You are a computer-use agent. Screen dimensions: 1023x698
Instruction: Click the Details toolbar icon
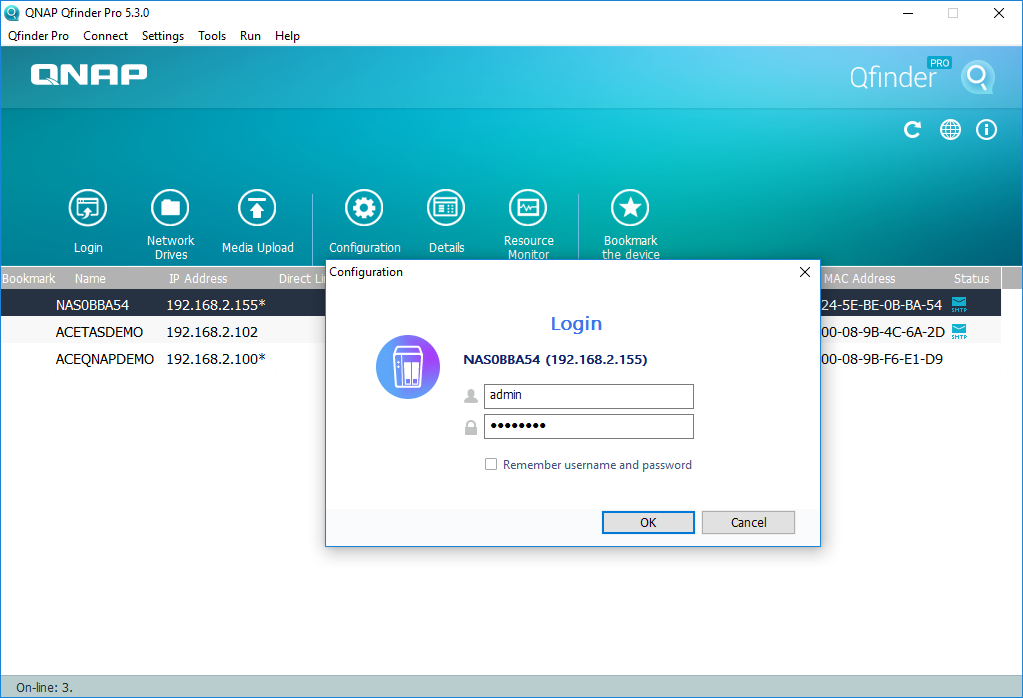pos(446,208)
